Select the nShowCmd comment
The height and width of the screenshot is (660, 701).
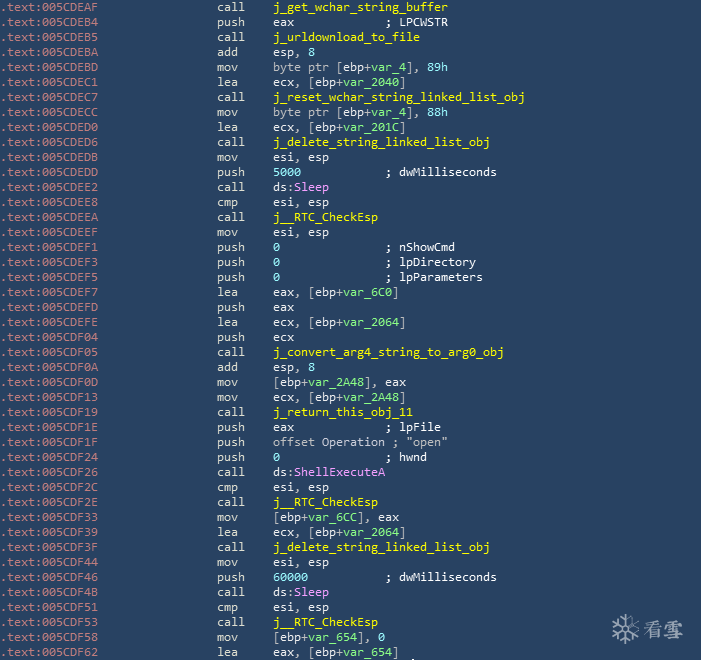click(x=427, y=247)
